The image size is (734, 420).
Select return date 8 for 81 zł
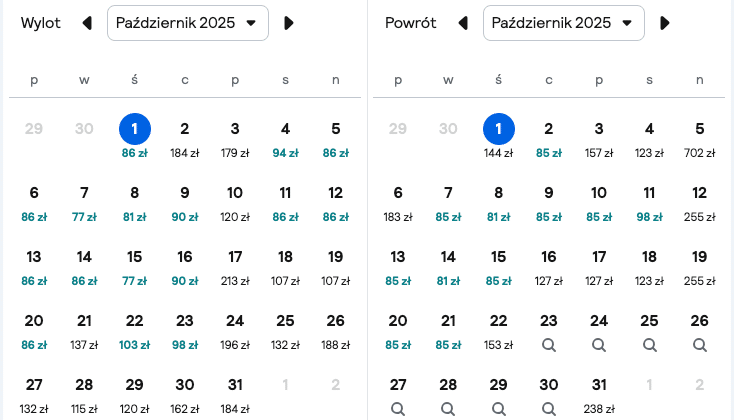pyautogui.click(x=499, y=204)
